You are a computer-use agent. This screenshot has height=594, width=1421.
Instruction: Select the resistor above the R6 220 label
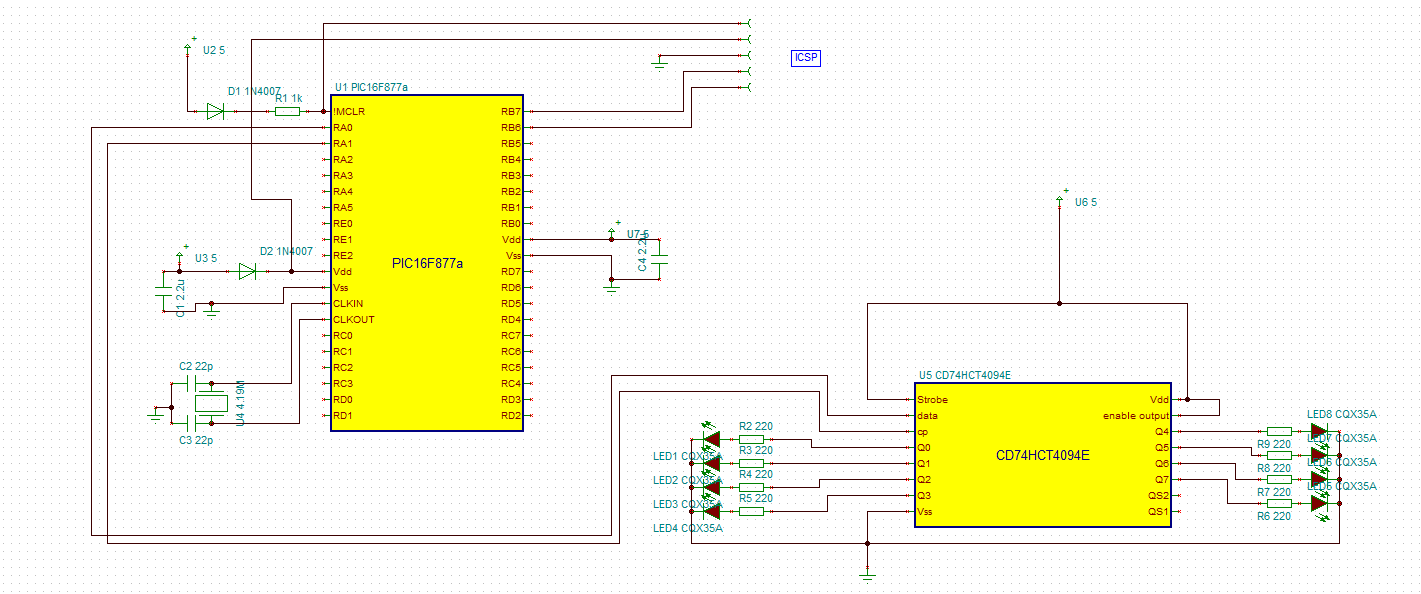tap(1279, 503)
